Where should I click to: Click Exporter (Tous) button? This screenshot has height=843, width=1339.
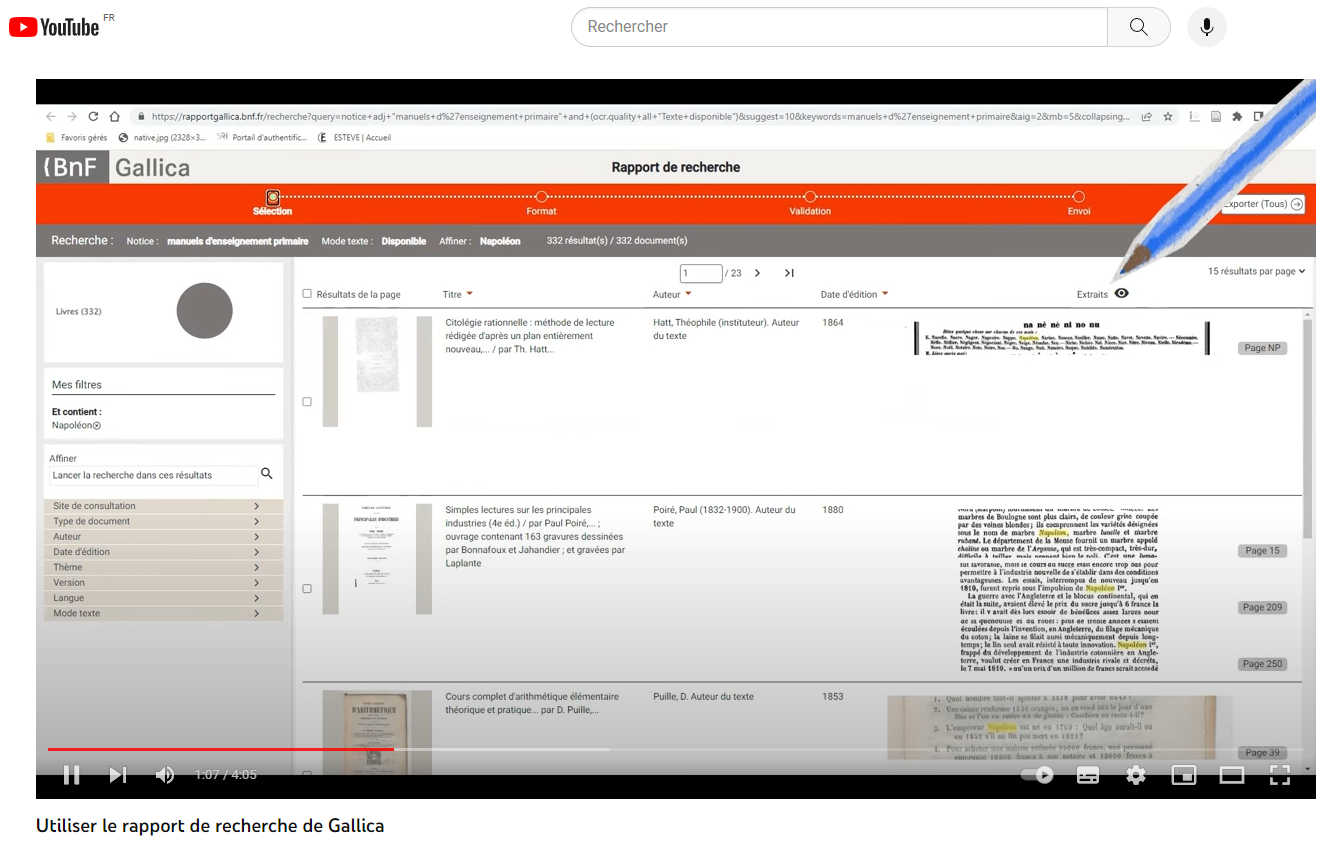(1263, 204)
